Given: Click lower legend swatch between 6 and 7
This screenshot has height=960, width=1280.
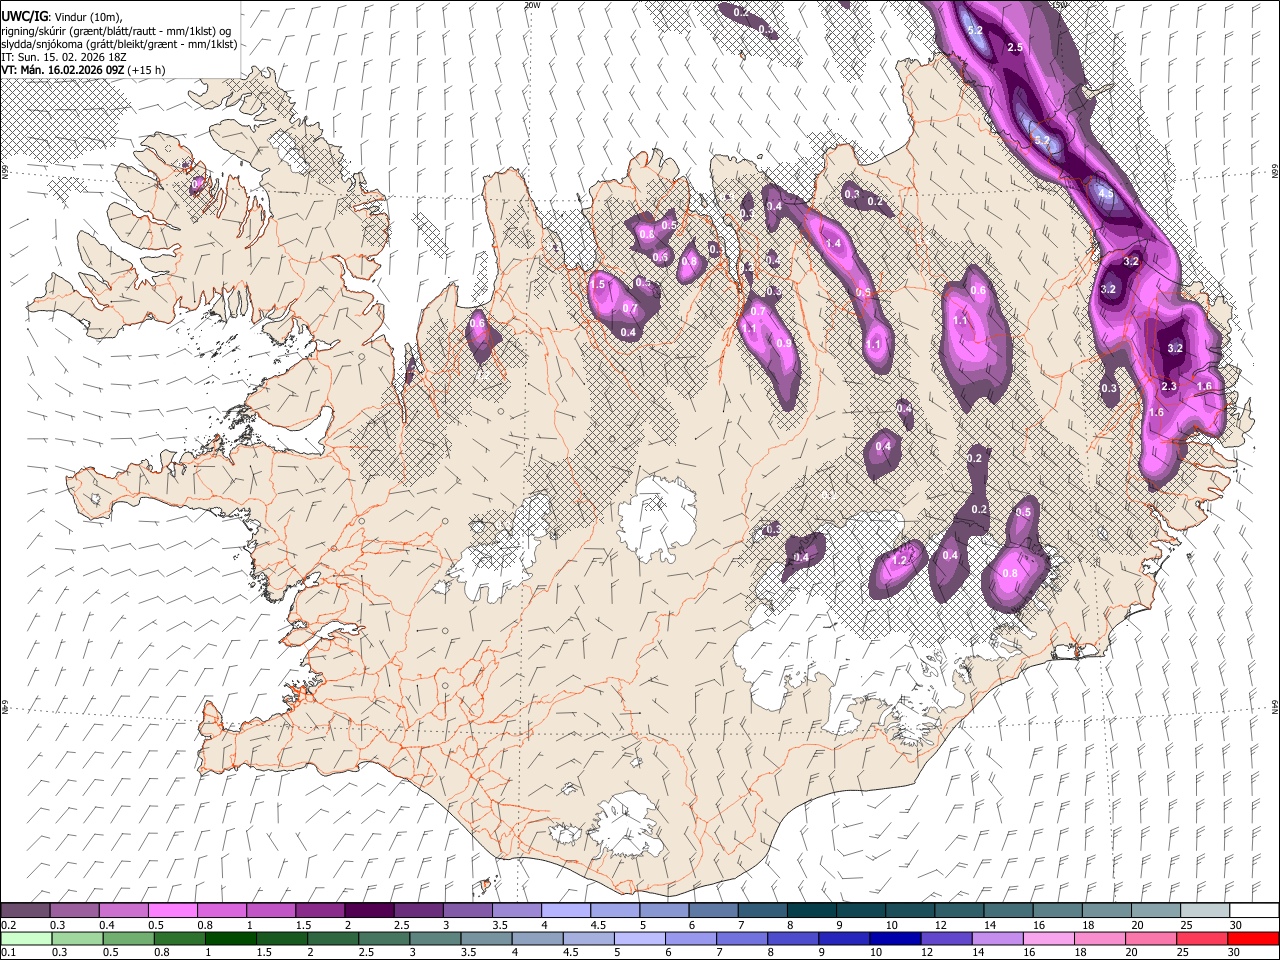Looking at the screenshot, I should (690, 938).
